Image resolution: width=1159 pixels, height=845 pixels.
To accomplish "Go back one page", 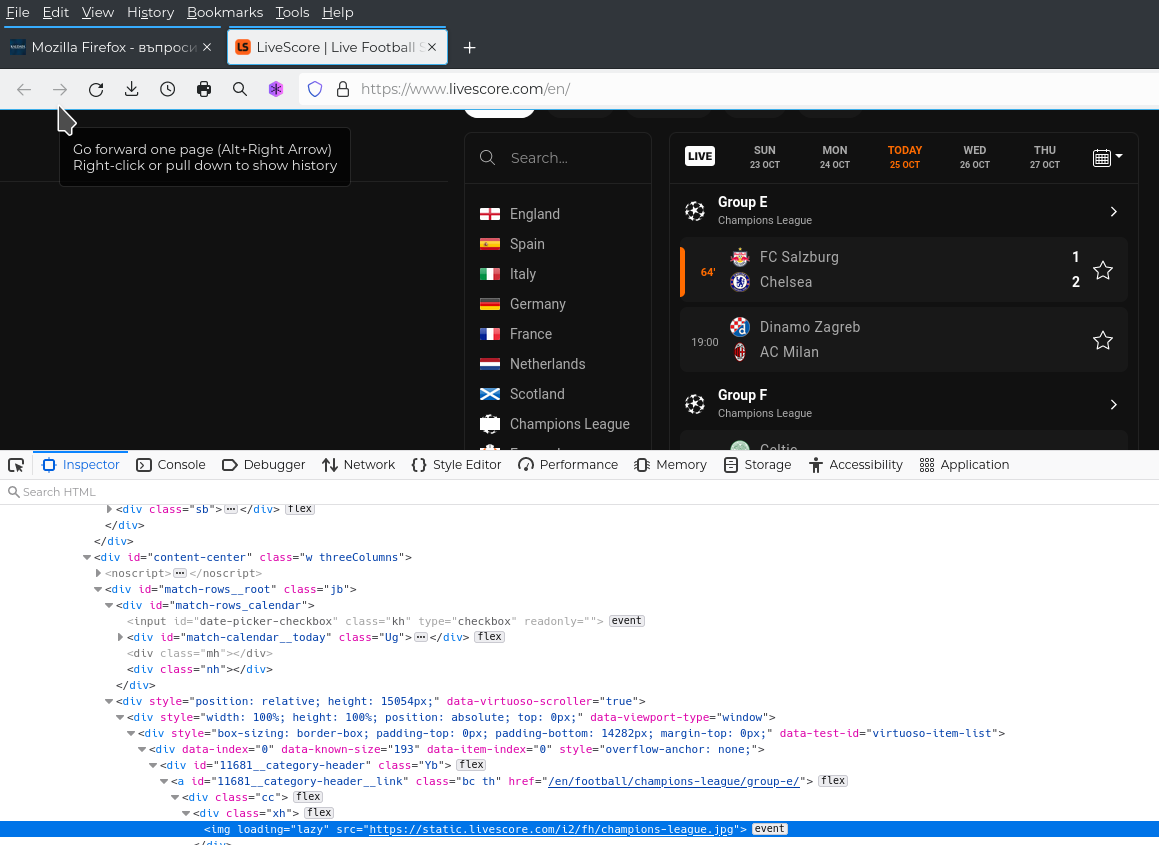I will click(24, 89).
